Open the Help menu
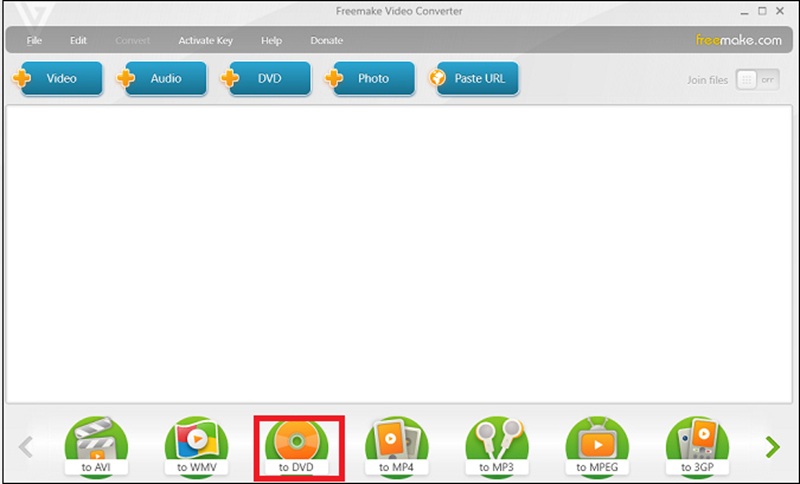 pos(271,40)
